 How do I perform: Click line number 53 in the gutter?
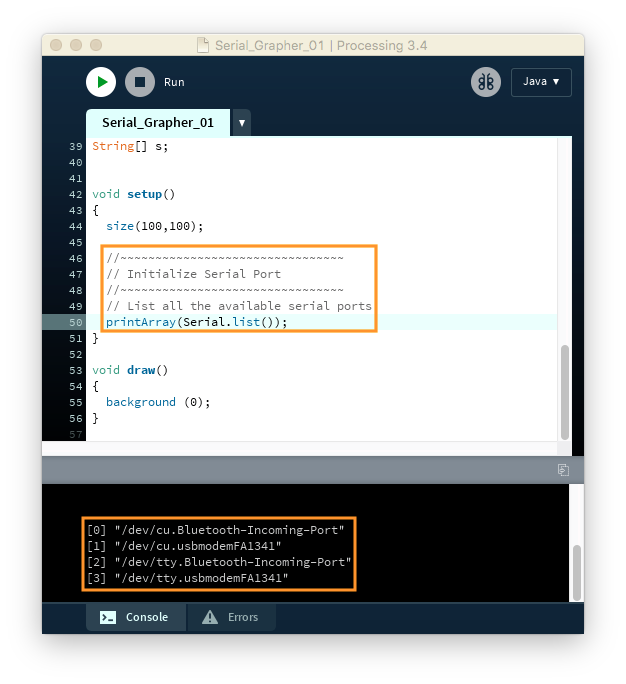click(x=75, y=370)
